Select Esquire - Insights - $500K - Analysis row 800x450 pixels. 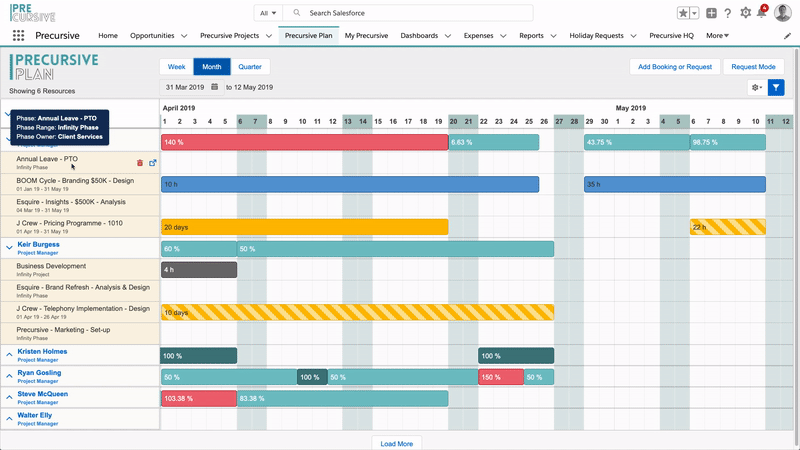[80, 206]
